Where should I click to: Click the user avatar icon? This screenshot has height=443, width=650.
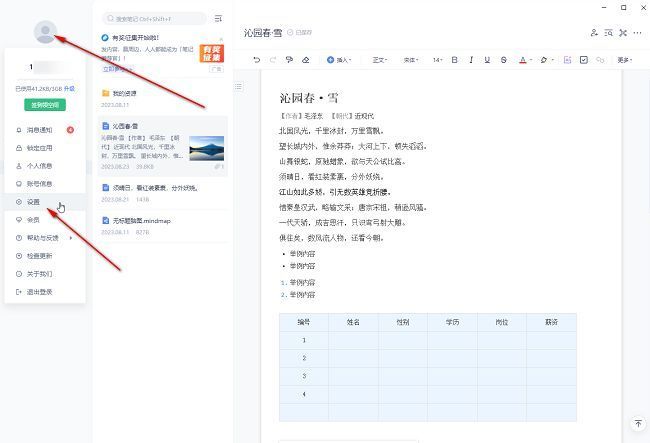[45, 32]
